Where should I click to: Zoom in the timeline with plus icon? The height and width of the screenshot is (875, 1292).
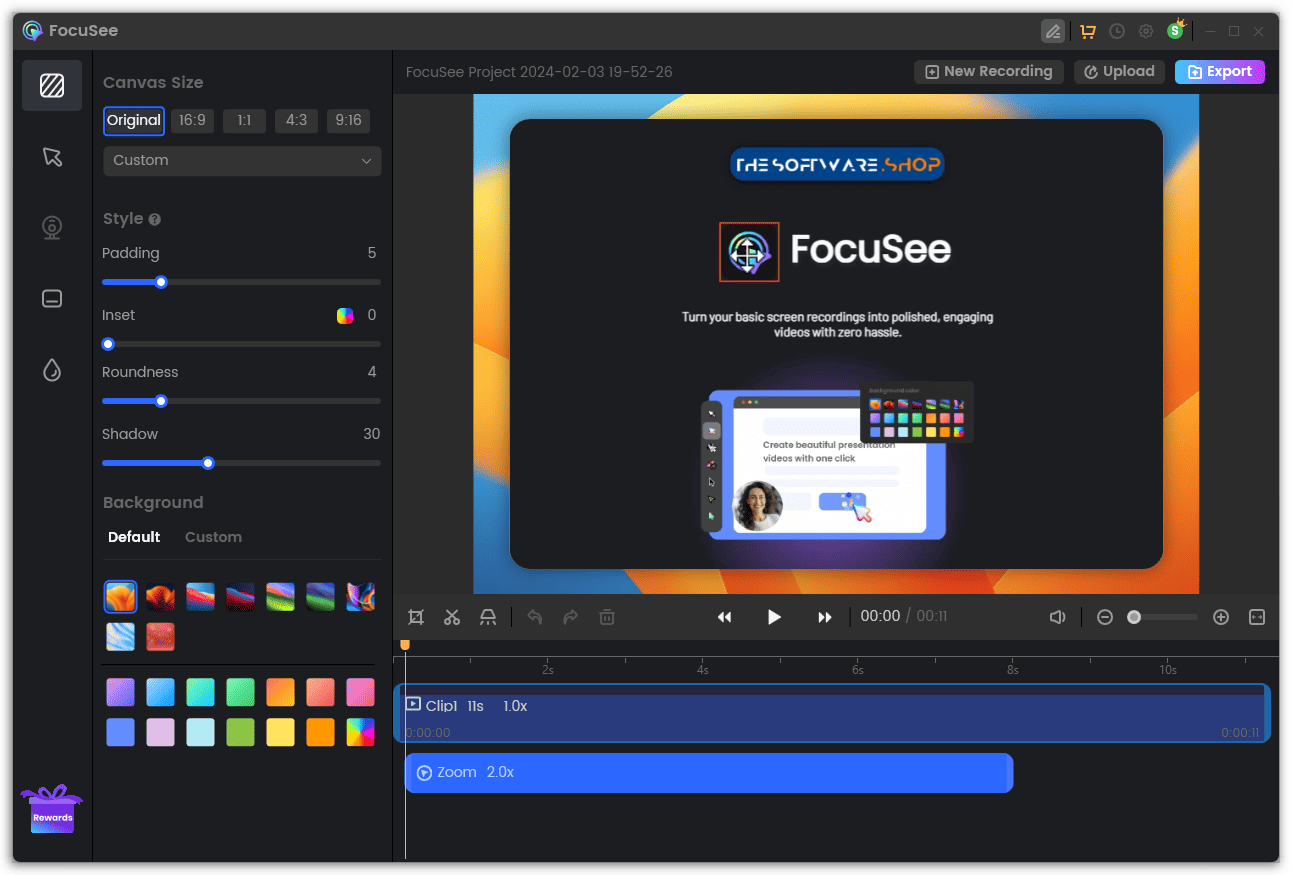pyautogui.click(x=1221, y=617)
